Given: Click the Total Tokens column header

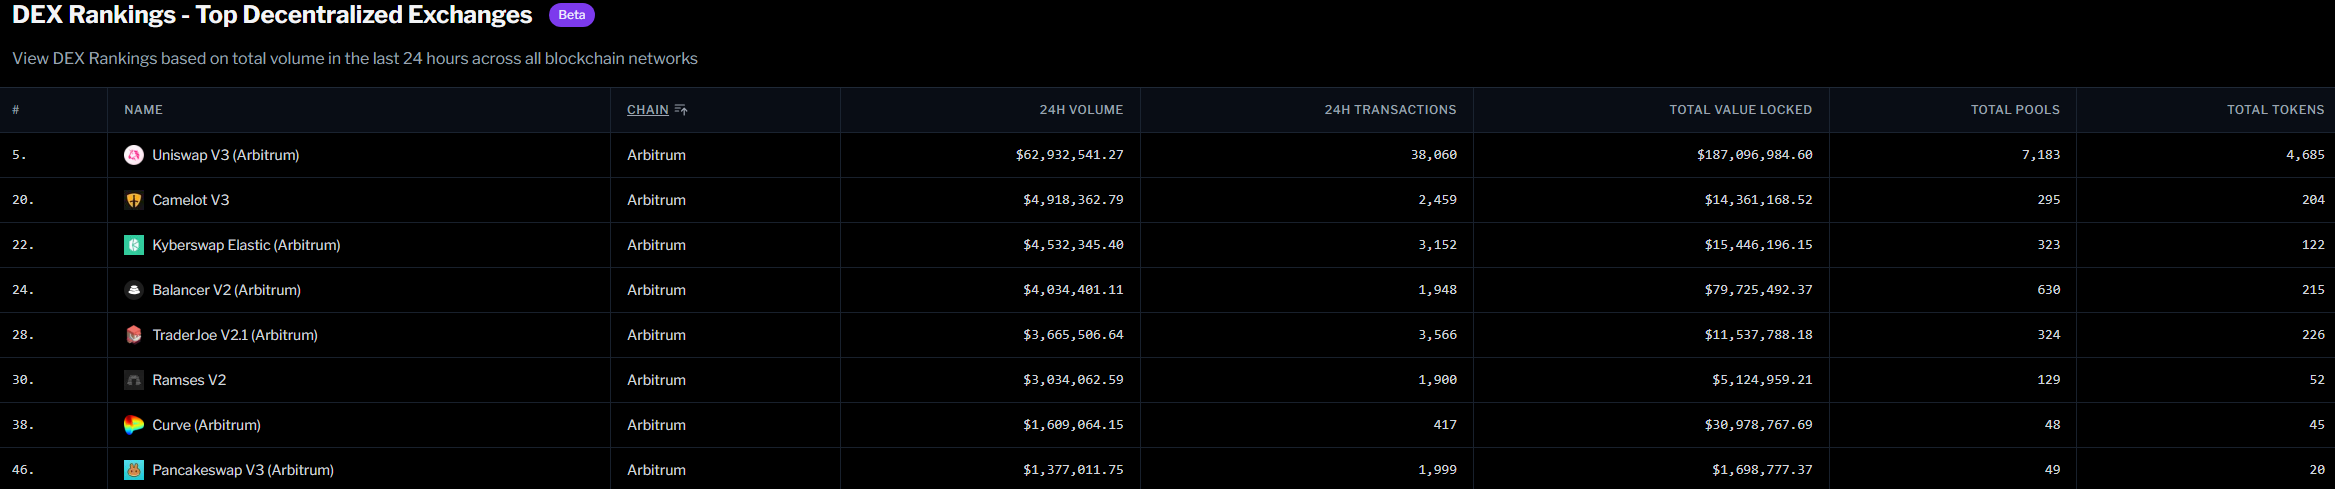Looking at the screenshot, I should (2275, 110).
